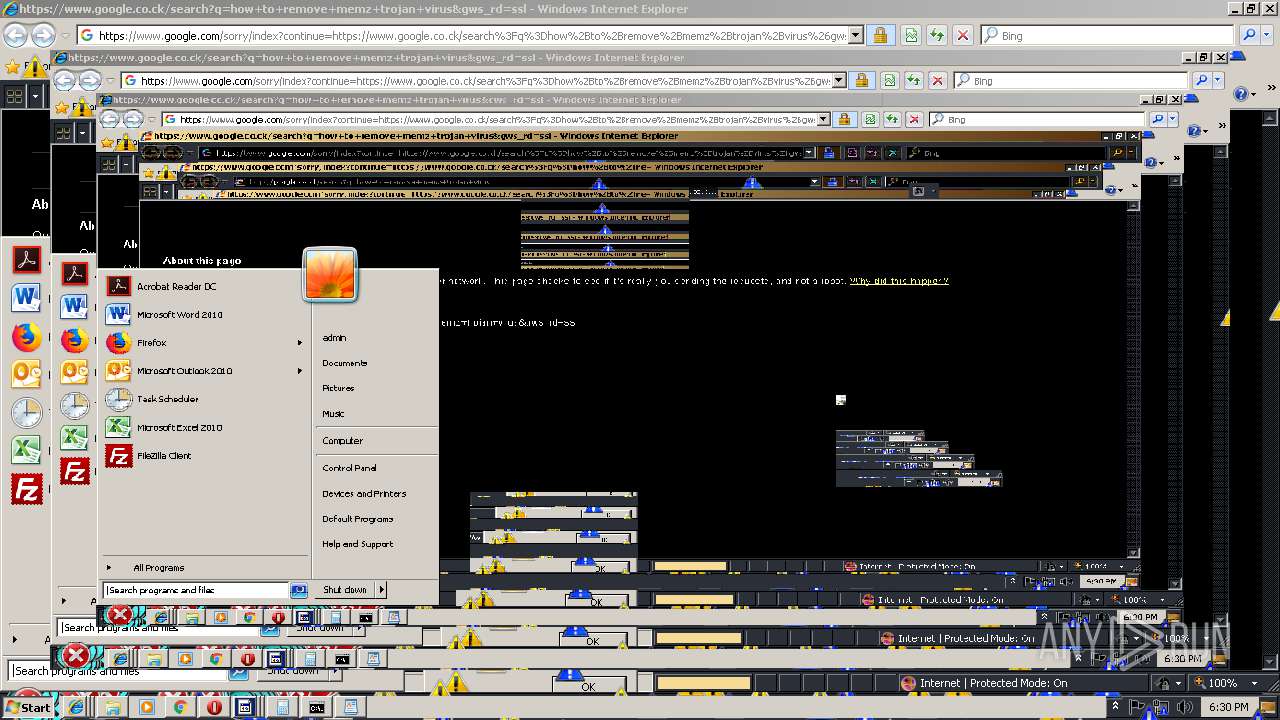1280x720 pixels.
Task: Click the front Start menu search field
Action: tap(197, 590)
